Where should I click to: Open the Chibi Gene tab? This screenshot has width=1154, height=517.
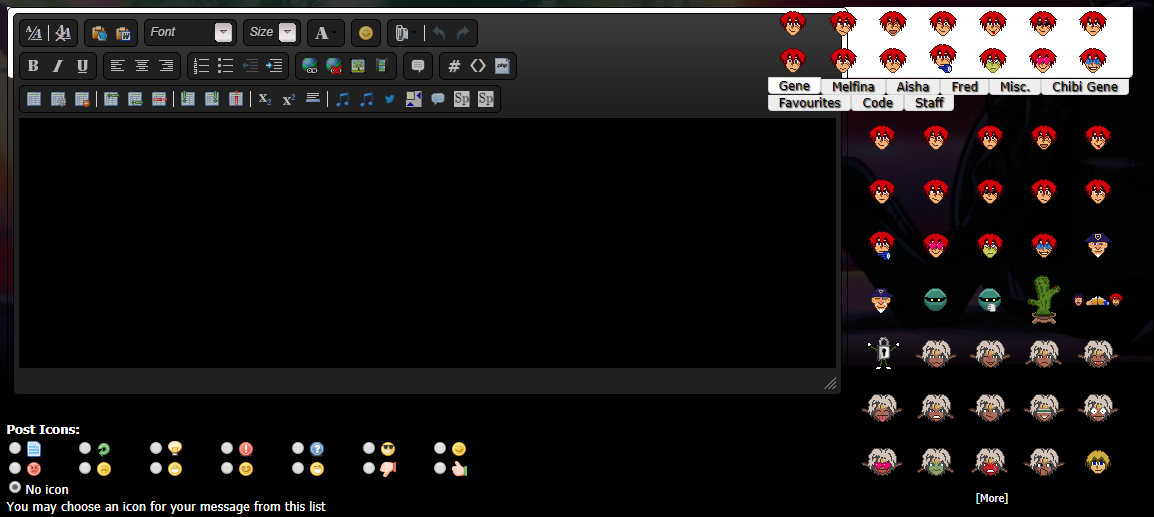point(1085,87)
